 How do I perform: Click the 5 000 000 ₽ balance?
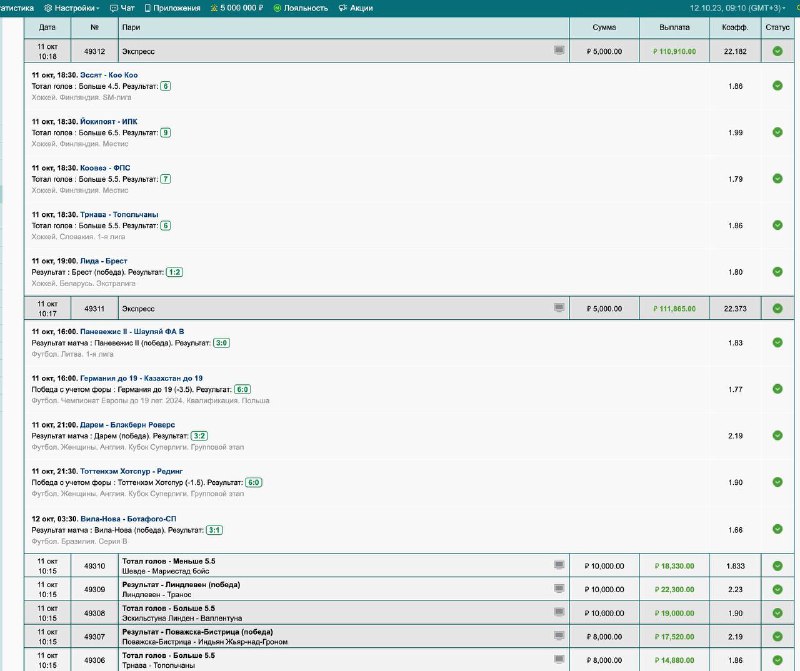(237, 7)
